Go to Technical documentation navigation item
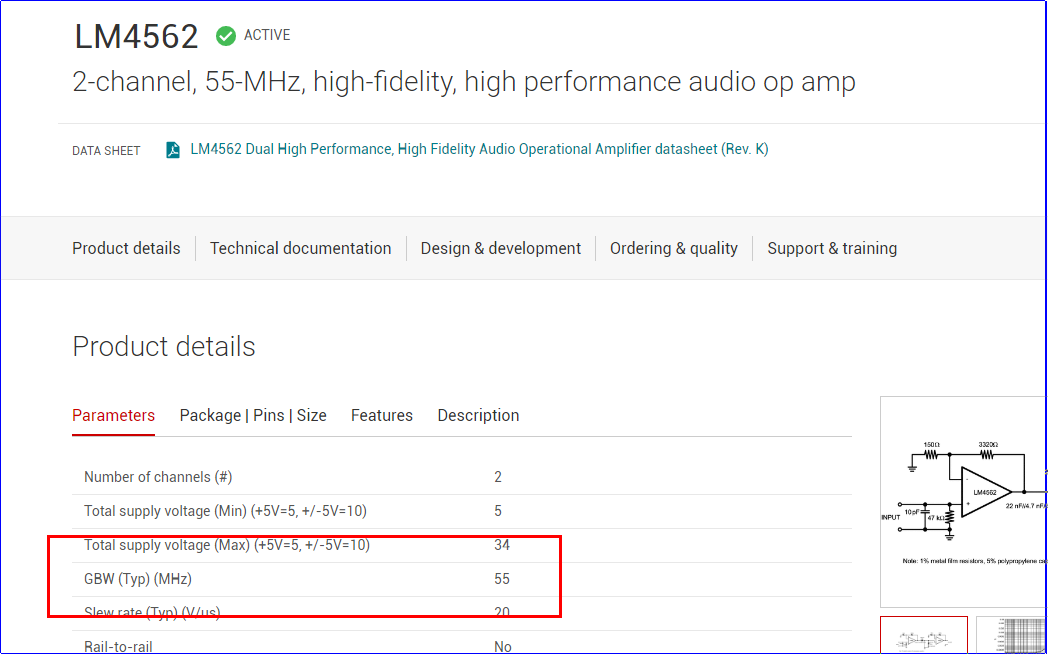The image size is (1048, 654). tap(301, 249)
